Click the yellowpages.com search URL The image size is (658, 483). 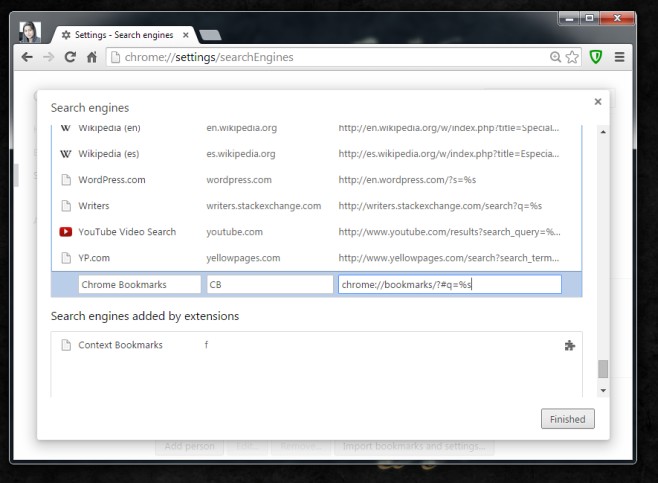point(449,258)
